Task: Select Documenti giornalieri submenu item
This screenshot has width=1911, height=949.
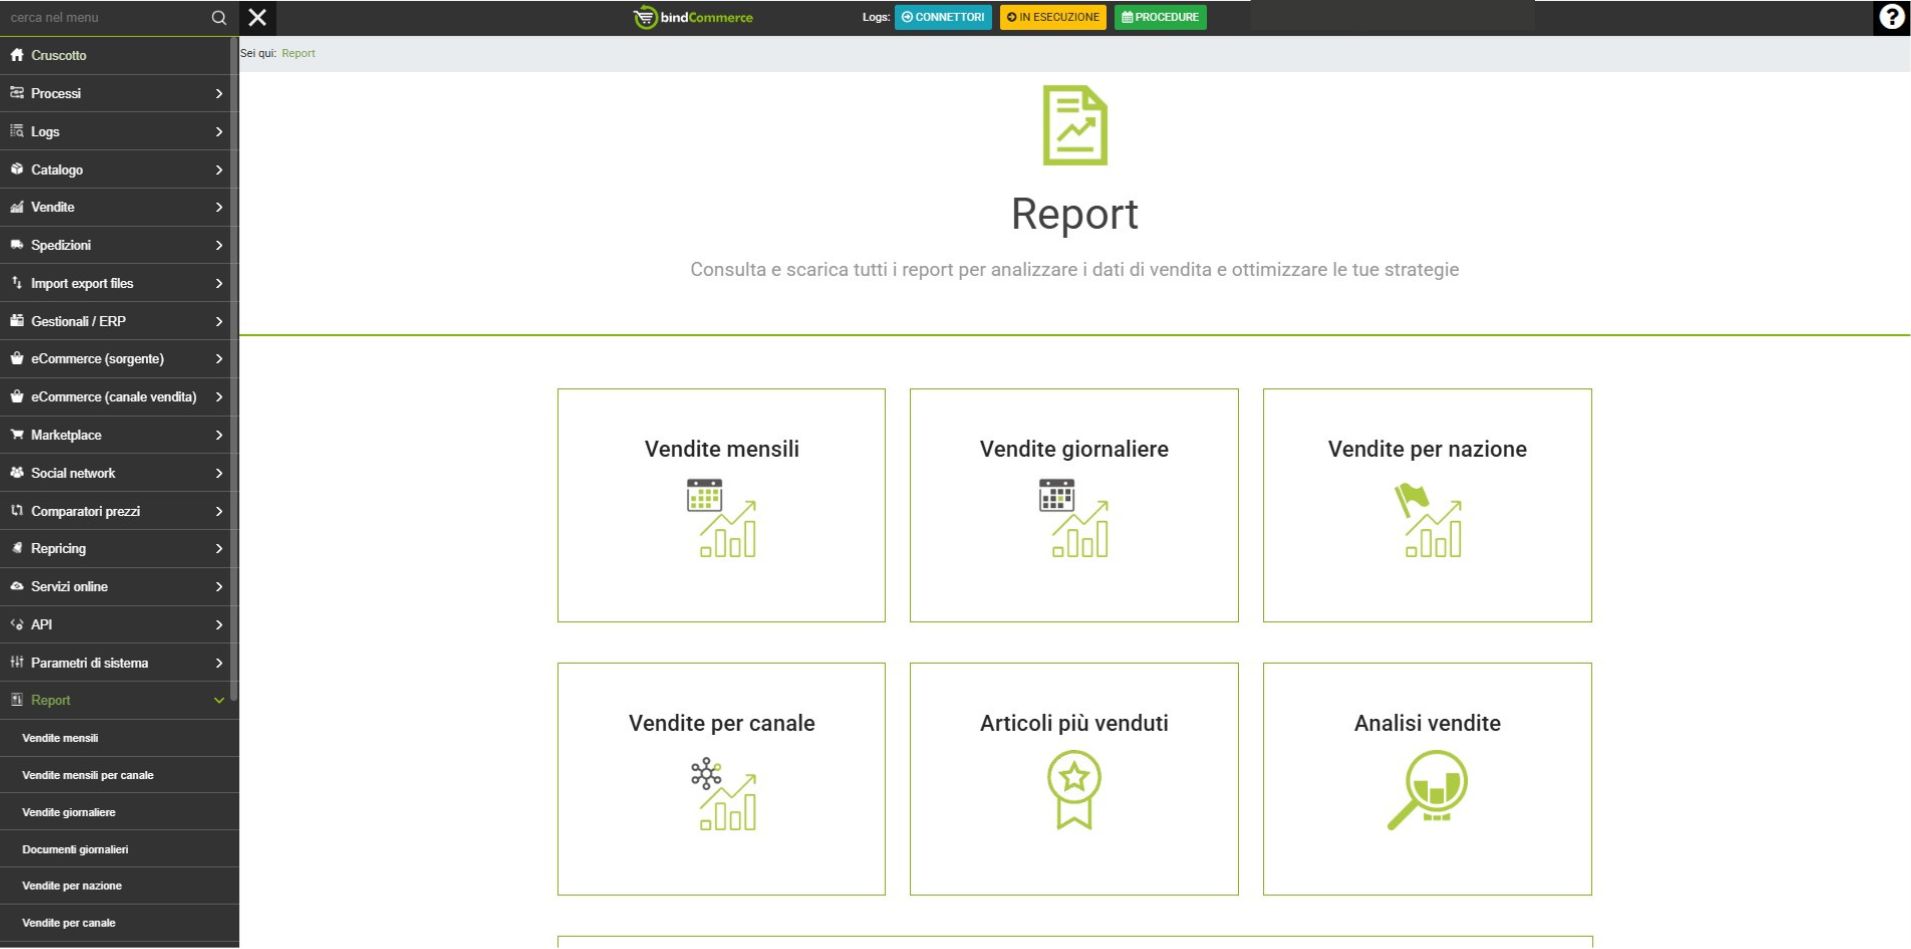Action: 75,849
